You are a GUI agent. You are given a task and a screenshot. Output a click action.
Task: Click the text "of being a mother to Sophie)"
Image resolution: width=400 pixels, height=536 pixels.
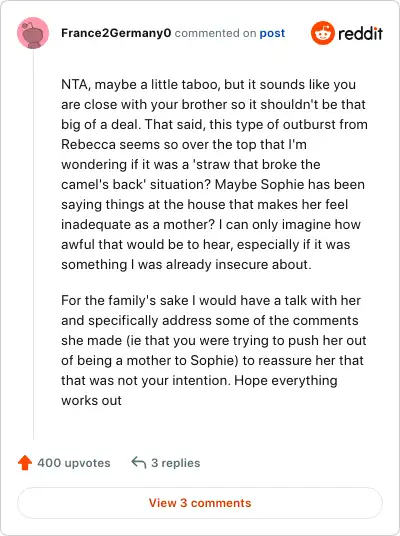[x=150, y=361]
